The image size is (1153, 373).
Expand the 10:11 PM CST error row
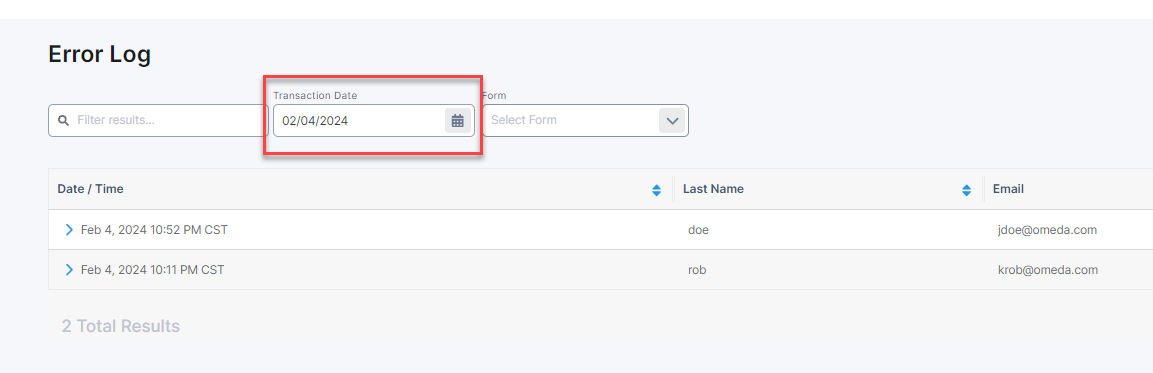(x=69, y=270)
